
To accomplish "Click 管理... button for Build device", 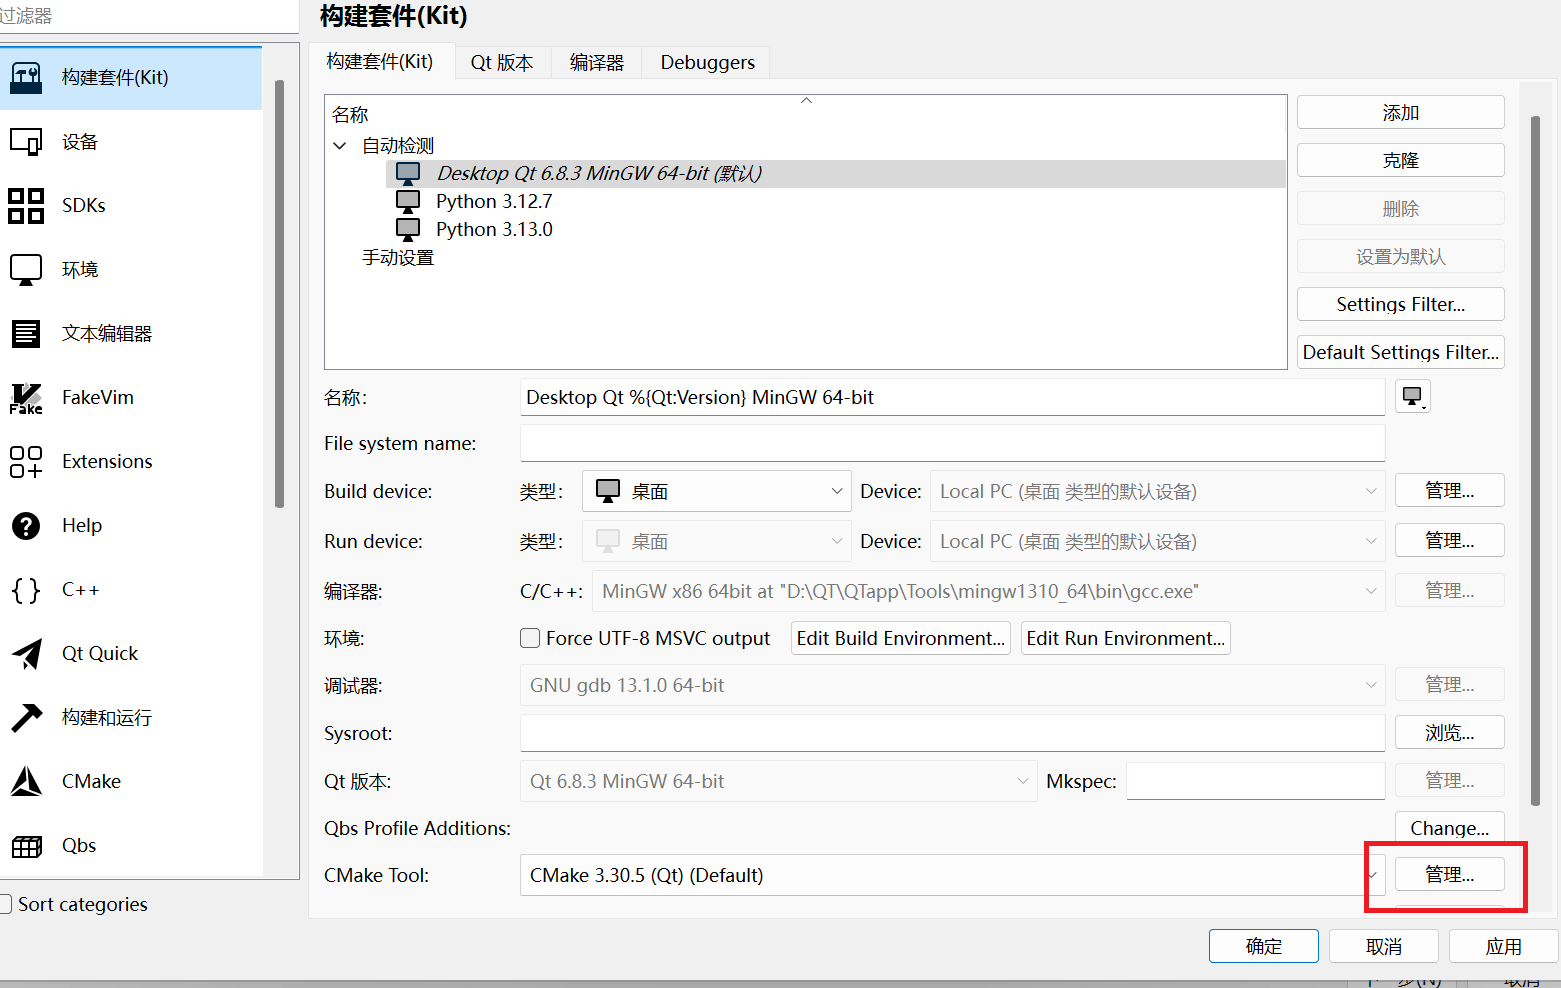I will [x=1450, y=491].
